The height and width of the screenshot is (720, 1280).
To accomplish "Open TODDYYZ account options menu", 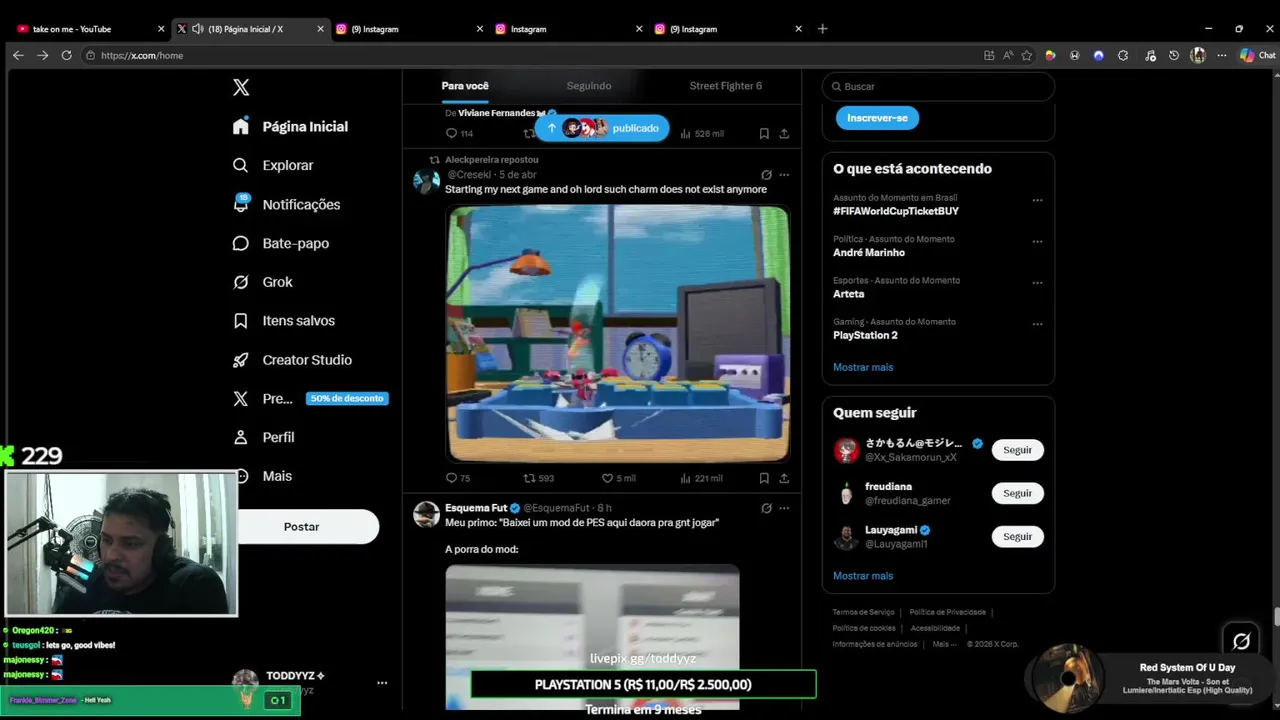I will click(x=381, y=683).
